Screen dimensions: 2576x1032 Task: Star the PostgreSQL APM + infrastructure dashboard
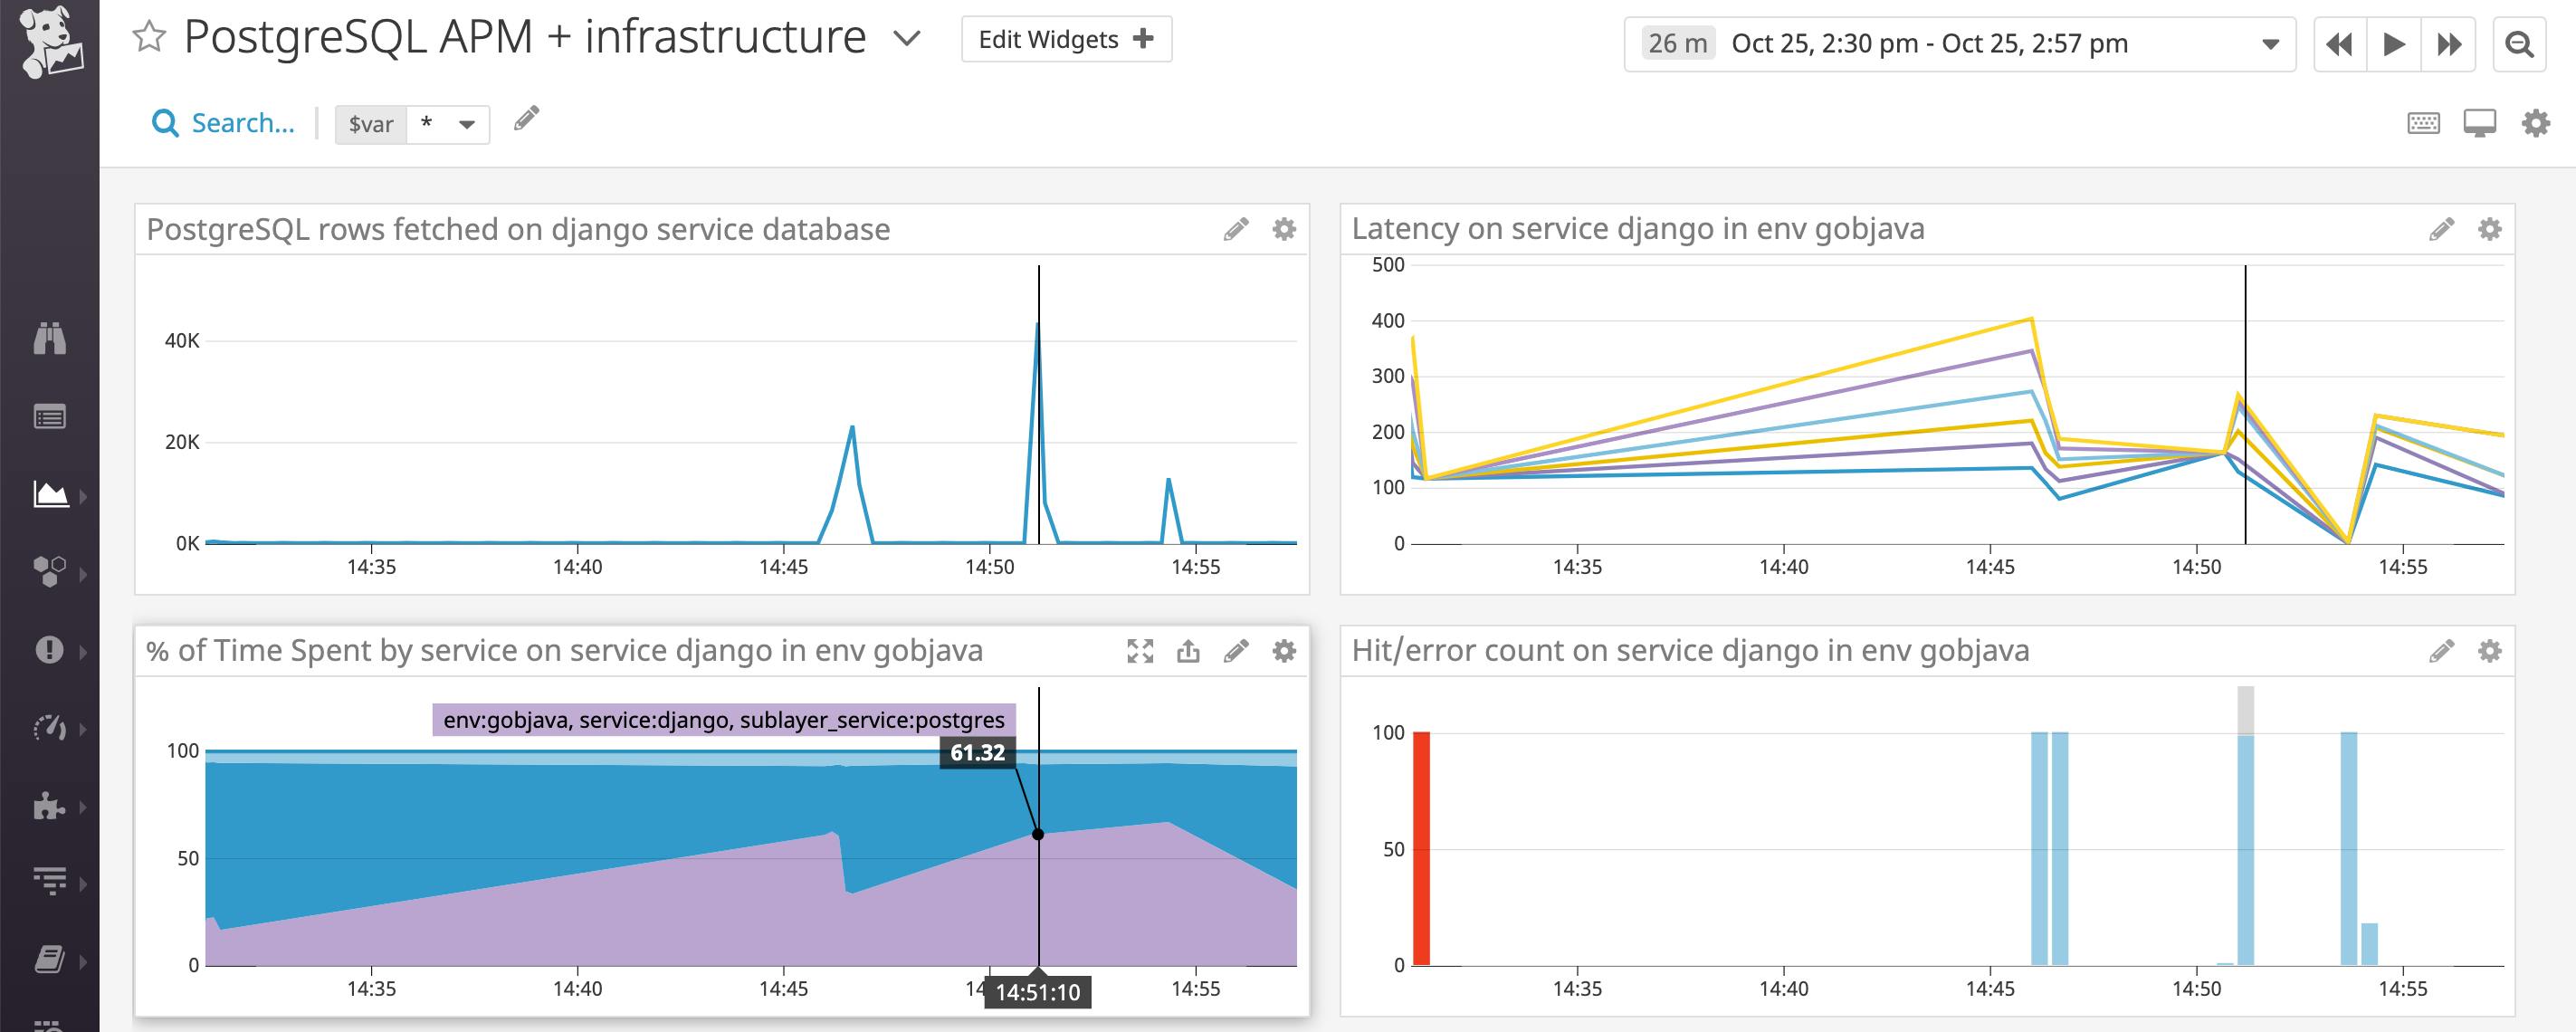[x=150, y=37]
